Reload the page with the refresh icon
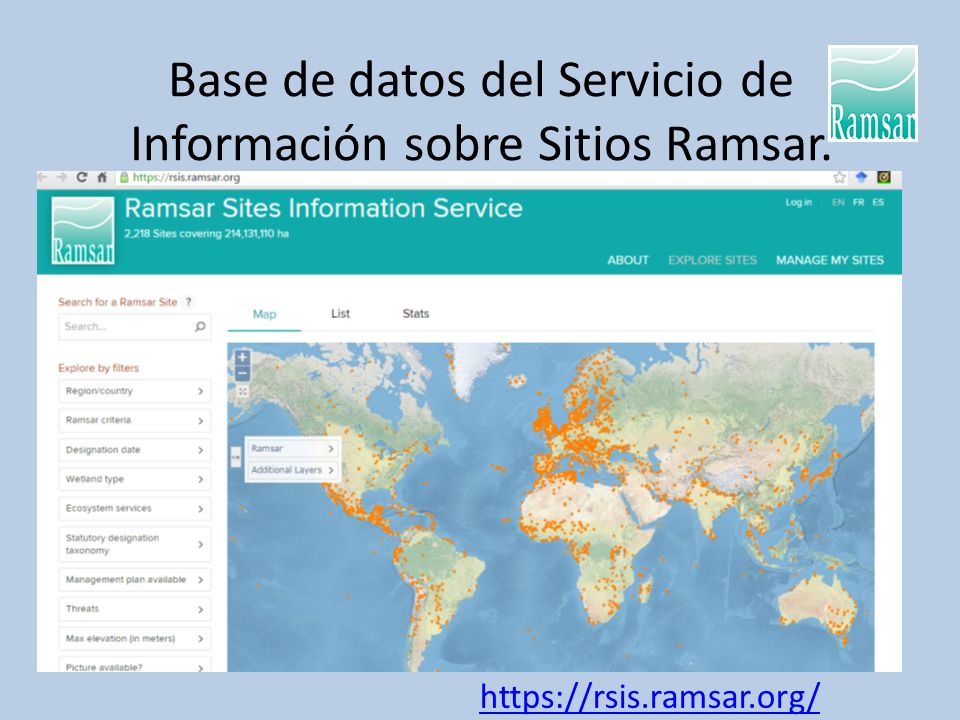 pyautogui.click(x=82, y=178)
